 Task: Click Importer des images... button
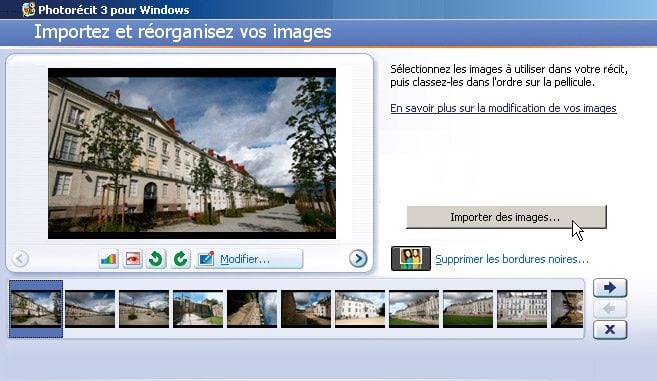(x=506, y=217)
